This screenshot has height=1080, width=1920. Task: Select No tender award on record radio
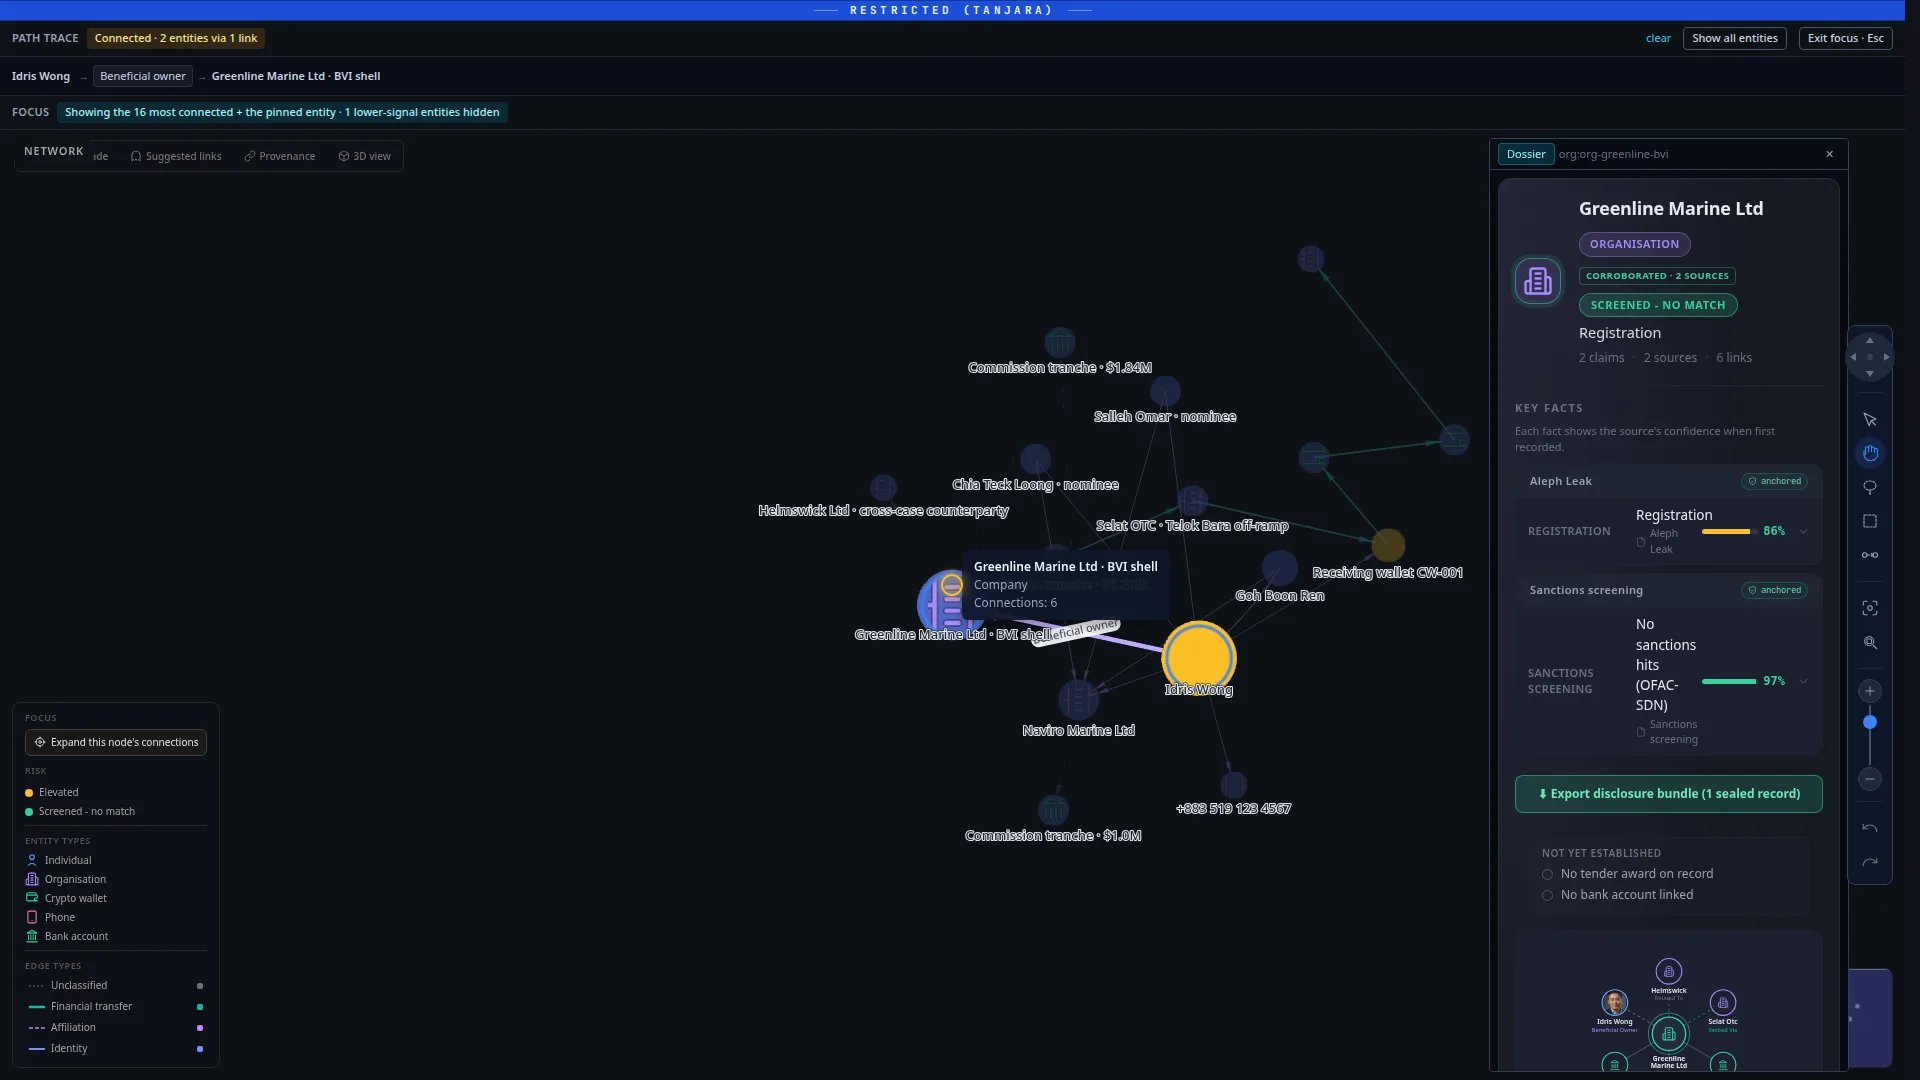click(1547, 874)
